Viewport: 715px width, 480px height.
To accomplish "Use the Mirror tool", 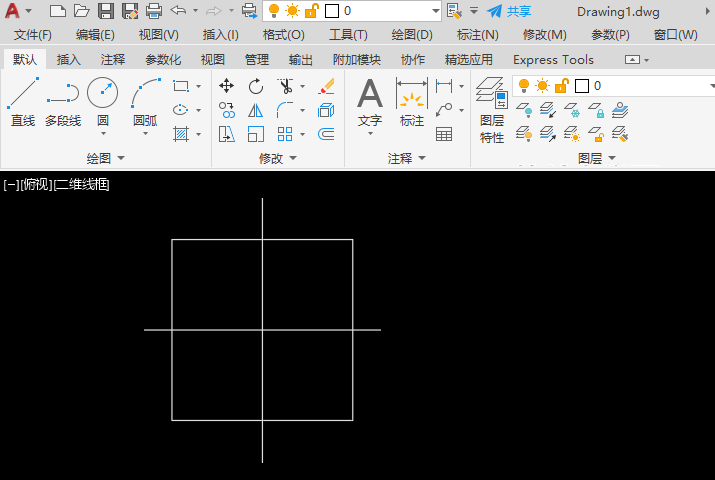I will 256,110.
